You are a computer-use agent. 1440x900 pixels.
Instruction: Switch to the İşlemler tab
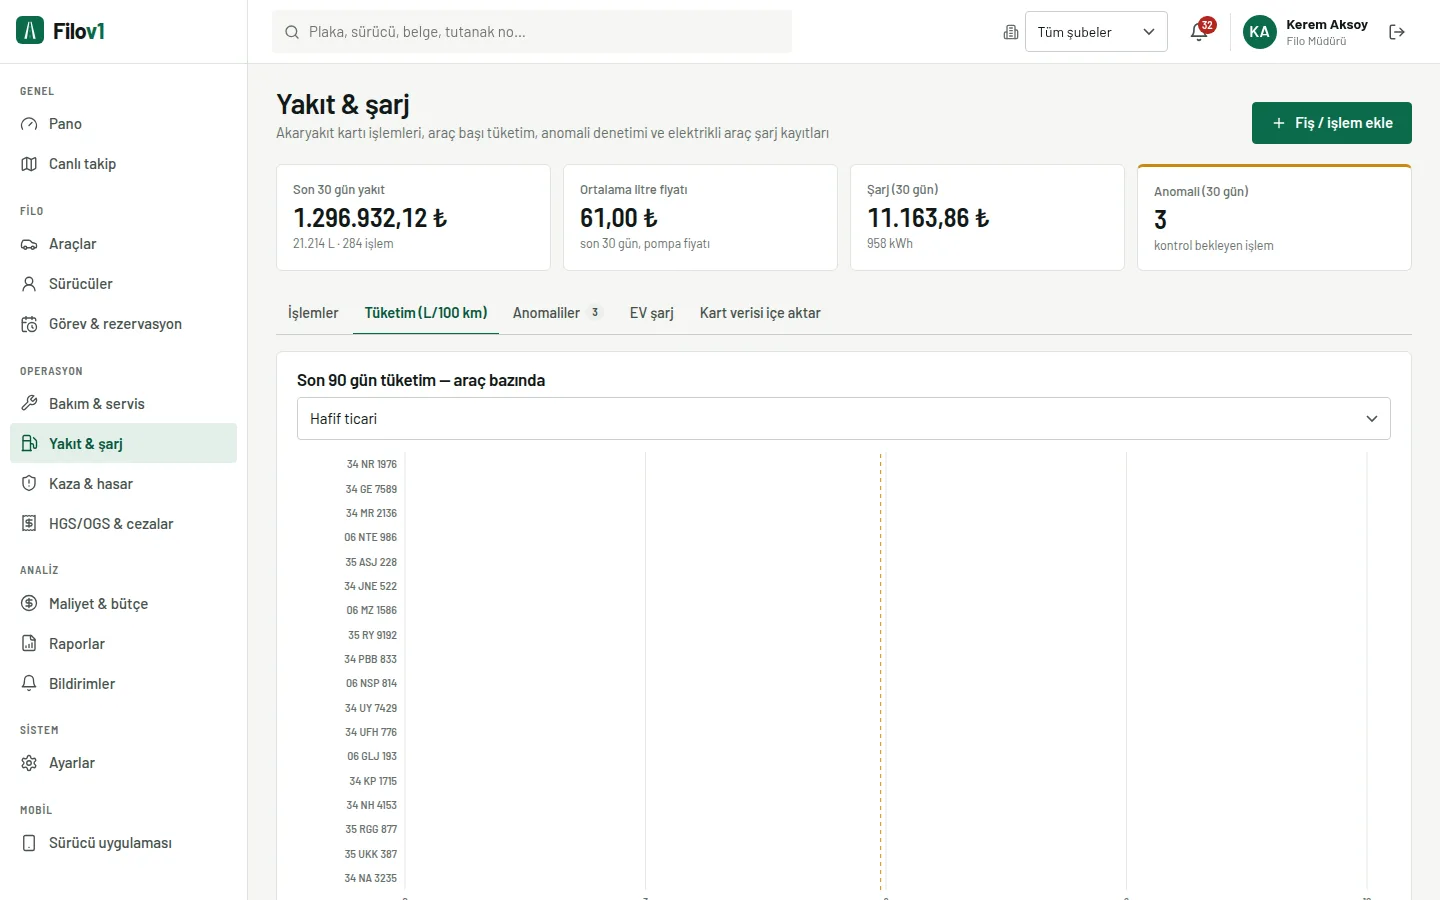313,313
